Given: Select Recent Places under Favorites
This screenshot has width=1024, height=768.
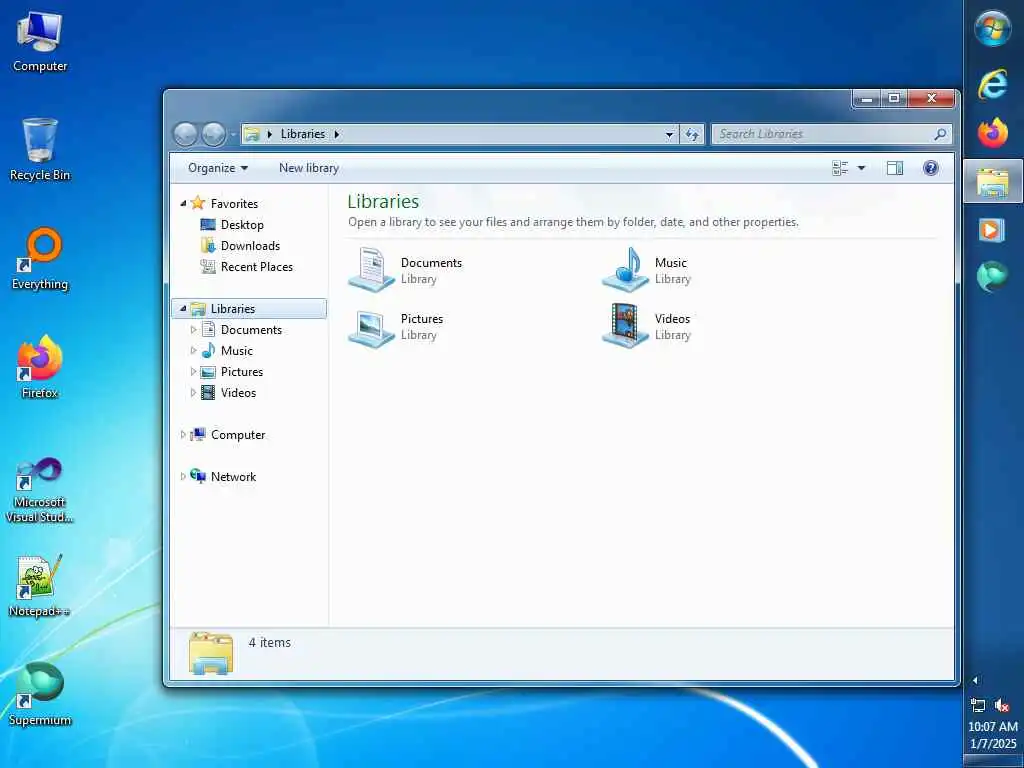Looking at the screenshot, I should [257, 266].
